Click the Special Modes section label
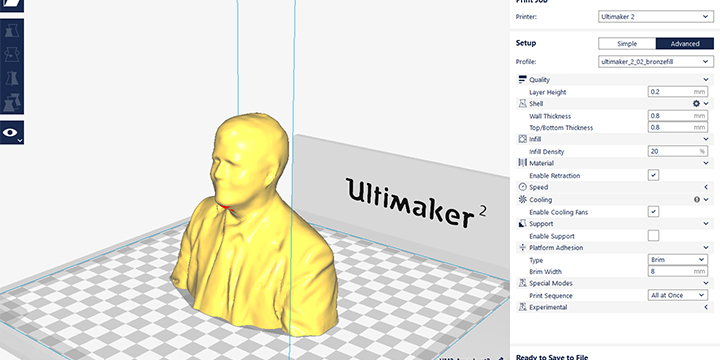Image resolution: width=720 pixels, height=360 pixels. coord(551,283)
